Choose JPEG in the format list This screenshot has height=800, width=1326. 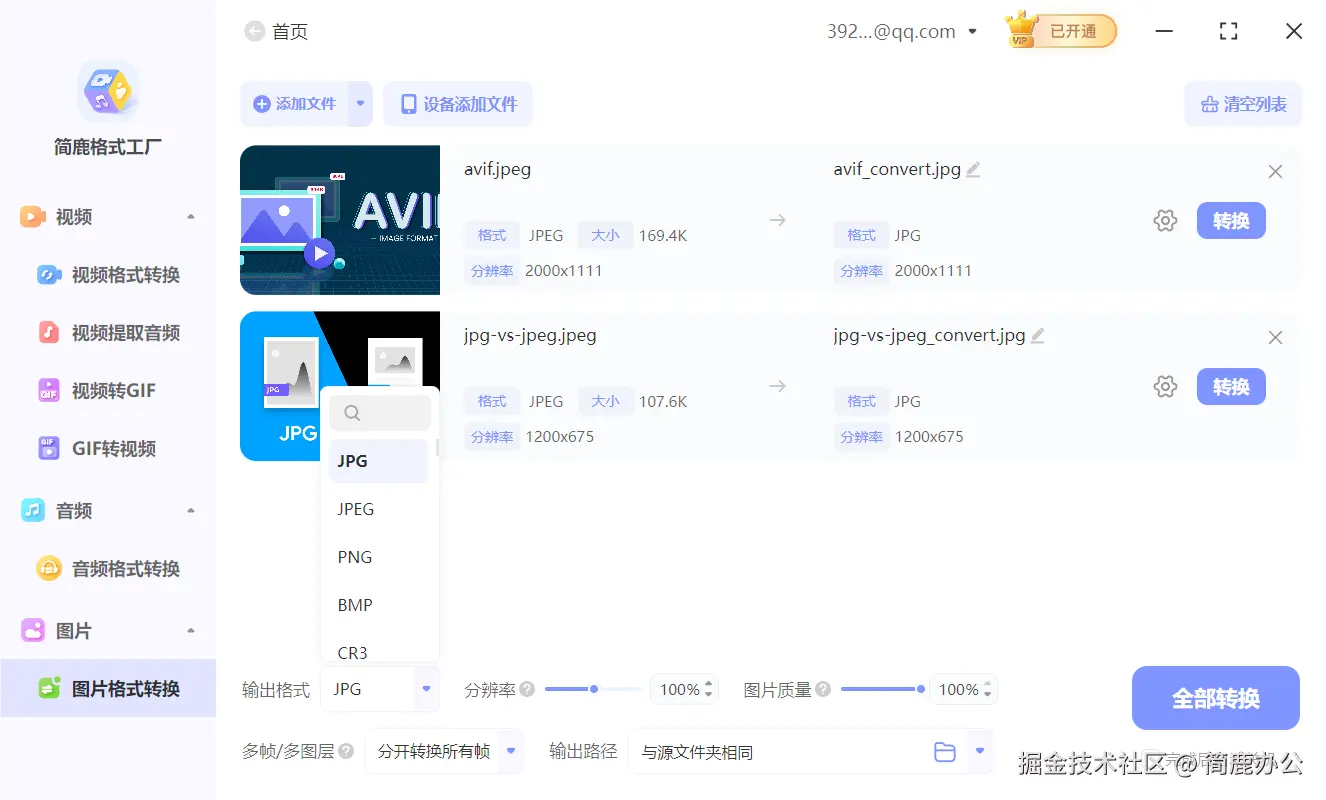point(379,509)
